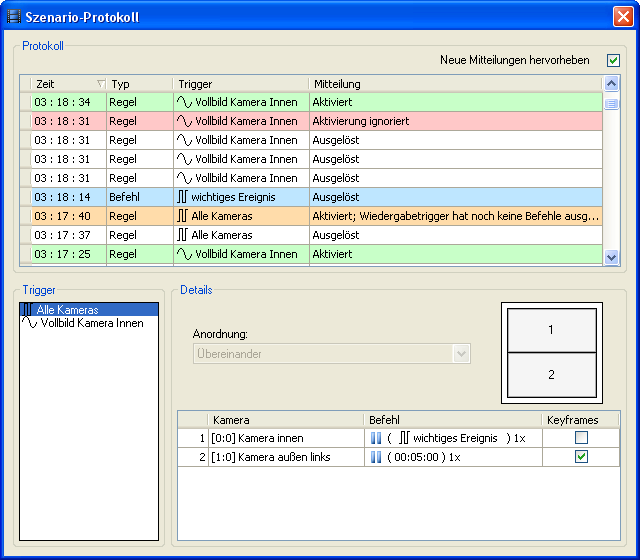
Task: Open the Anordnung dropdown
Action: [x=460, y=353]
